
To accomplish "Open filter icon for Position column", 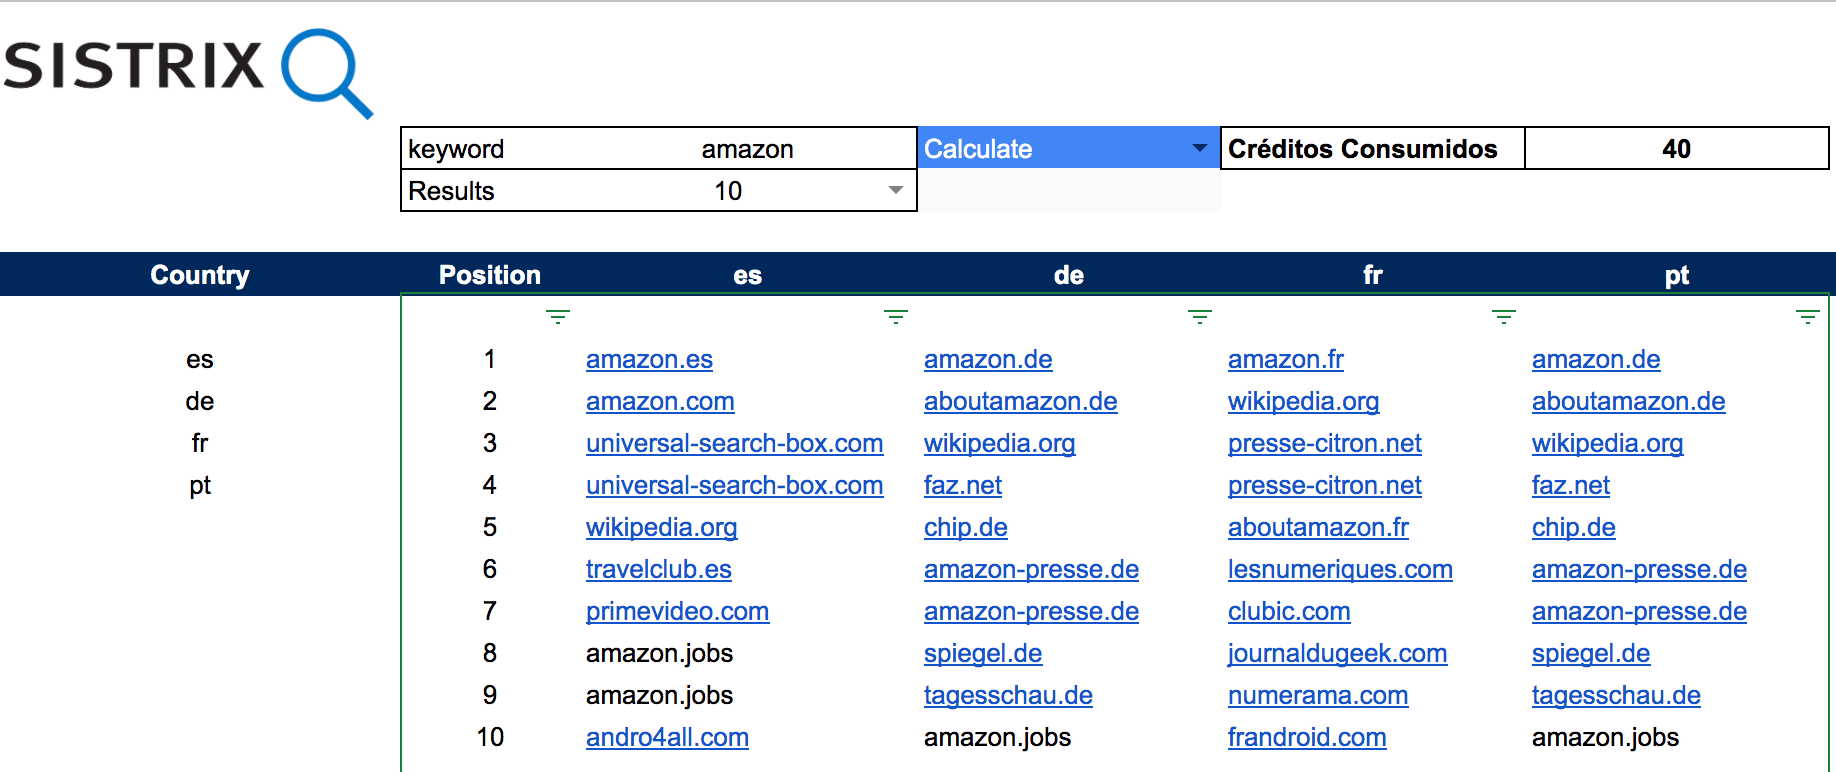I will (x=558, y=317).
